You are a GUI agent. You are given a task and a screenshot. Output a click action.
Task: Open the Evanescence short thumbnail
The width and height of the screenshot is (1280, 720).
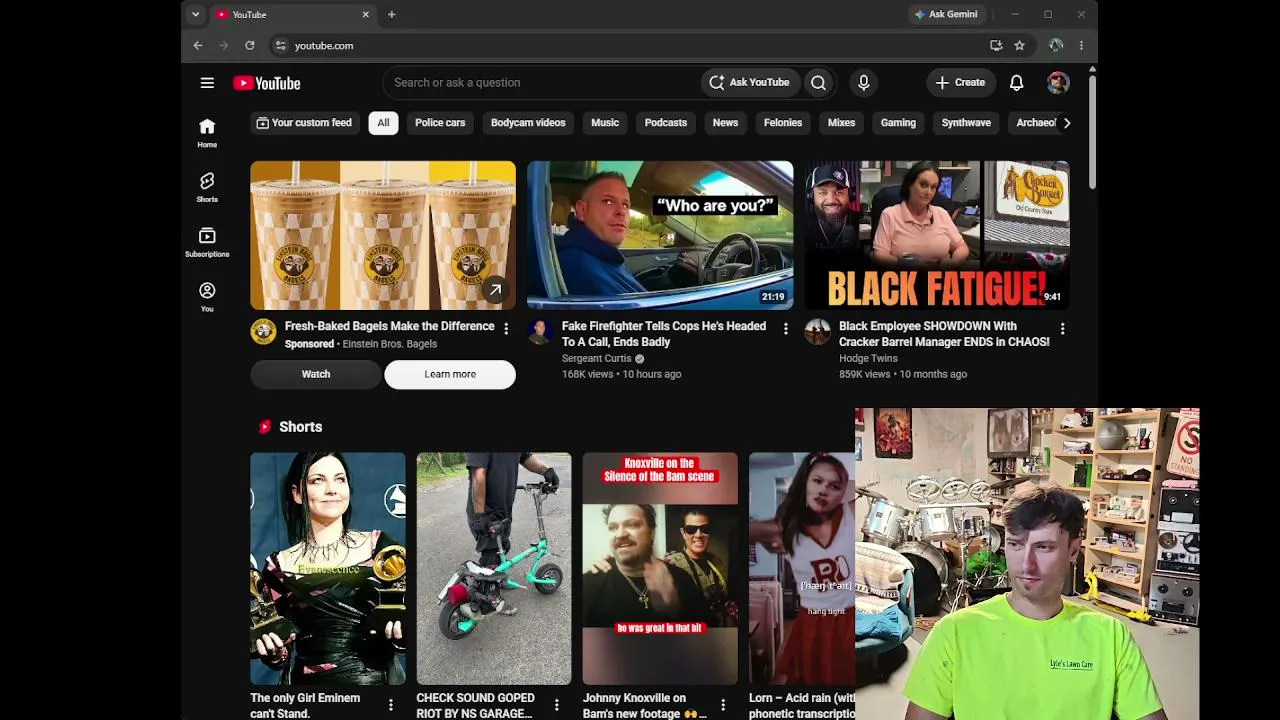click(328, 568)
